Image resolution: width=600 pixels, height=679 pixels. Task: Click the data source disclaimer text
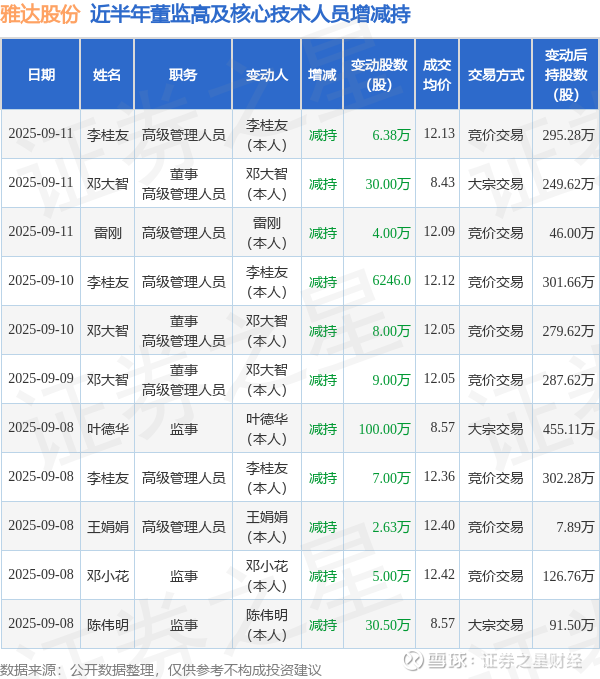161,669
